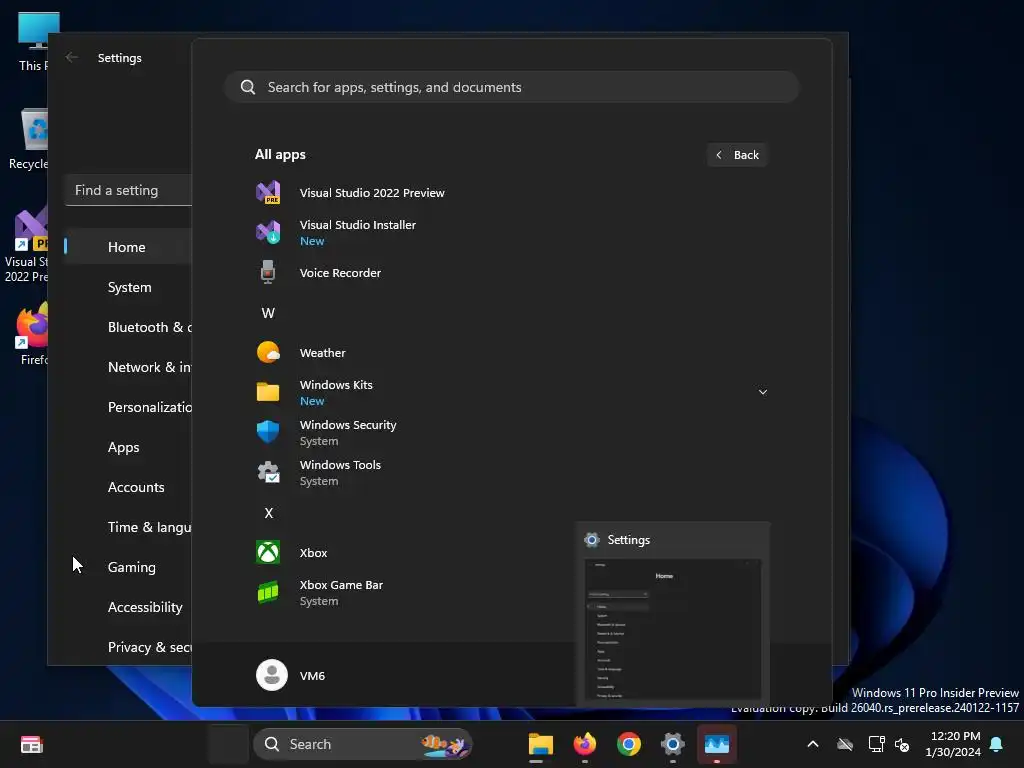This screenshot has height=768, width=1024.
Task: Select Accounts in Settings sidebar
Action: (x=128, y=487)
